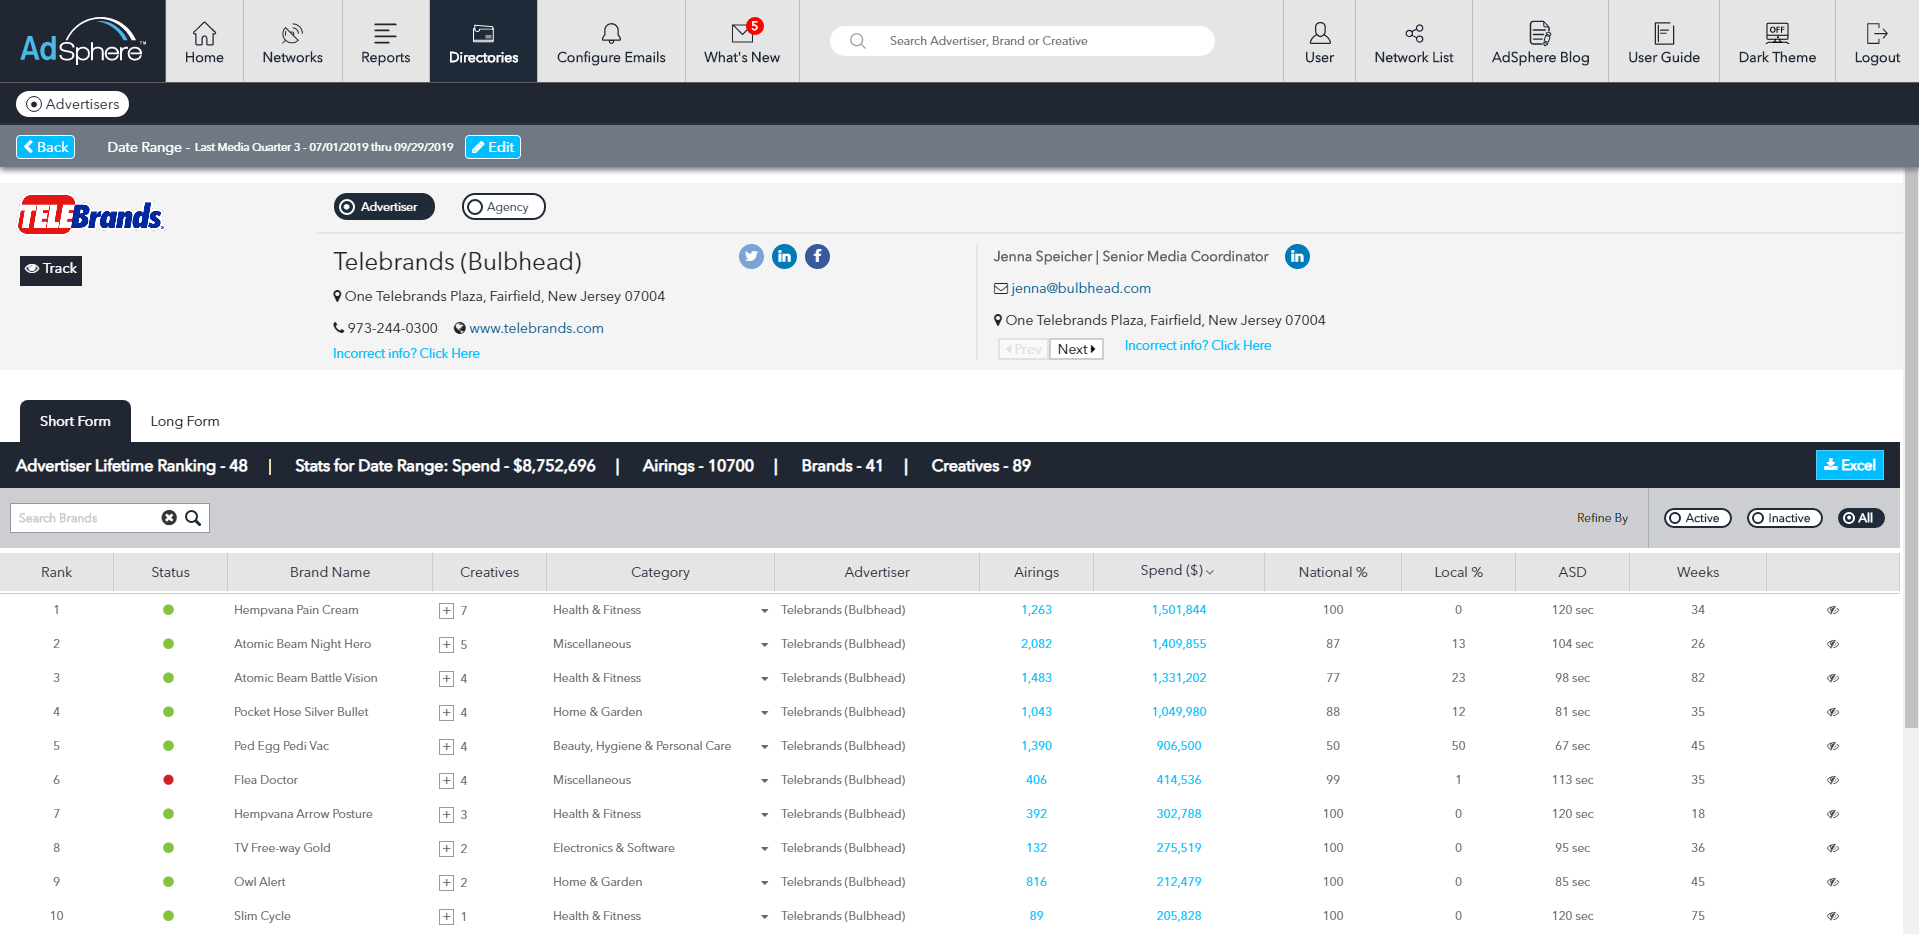Click Prev contact button
1919x934 pixels.
[x=1023, y=349]
